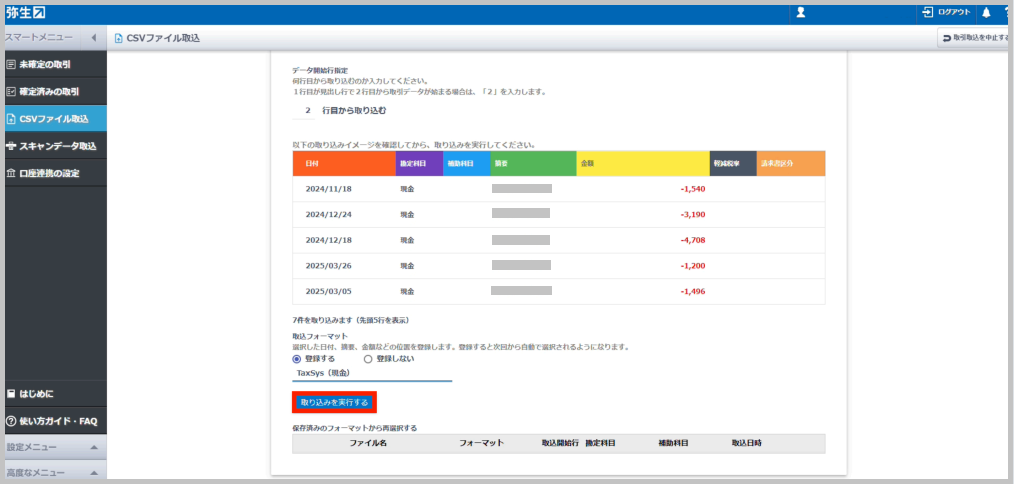Click orange 日付 column header
Screen dimensions: 1014x484
(344, 164)
